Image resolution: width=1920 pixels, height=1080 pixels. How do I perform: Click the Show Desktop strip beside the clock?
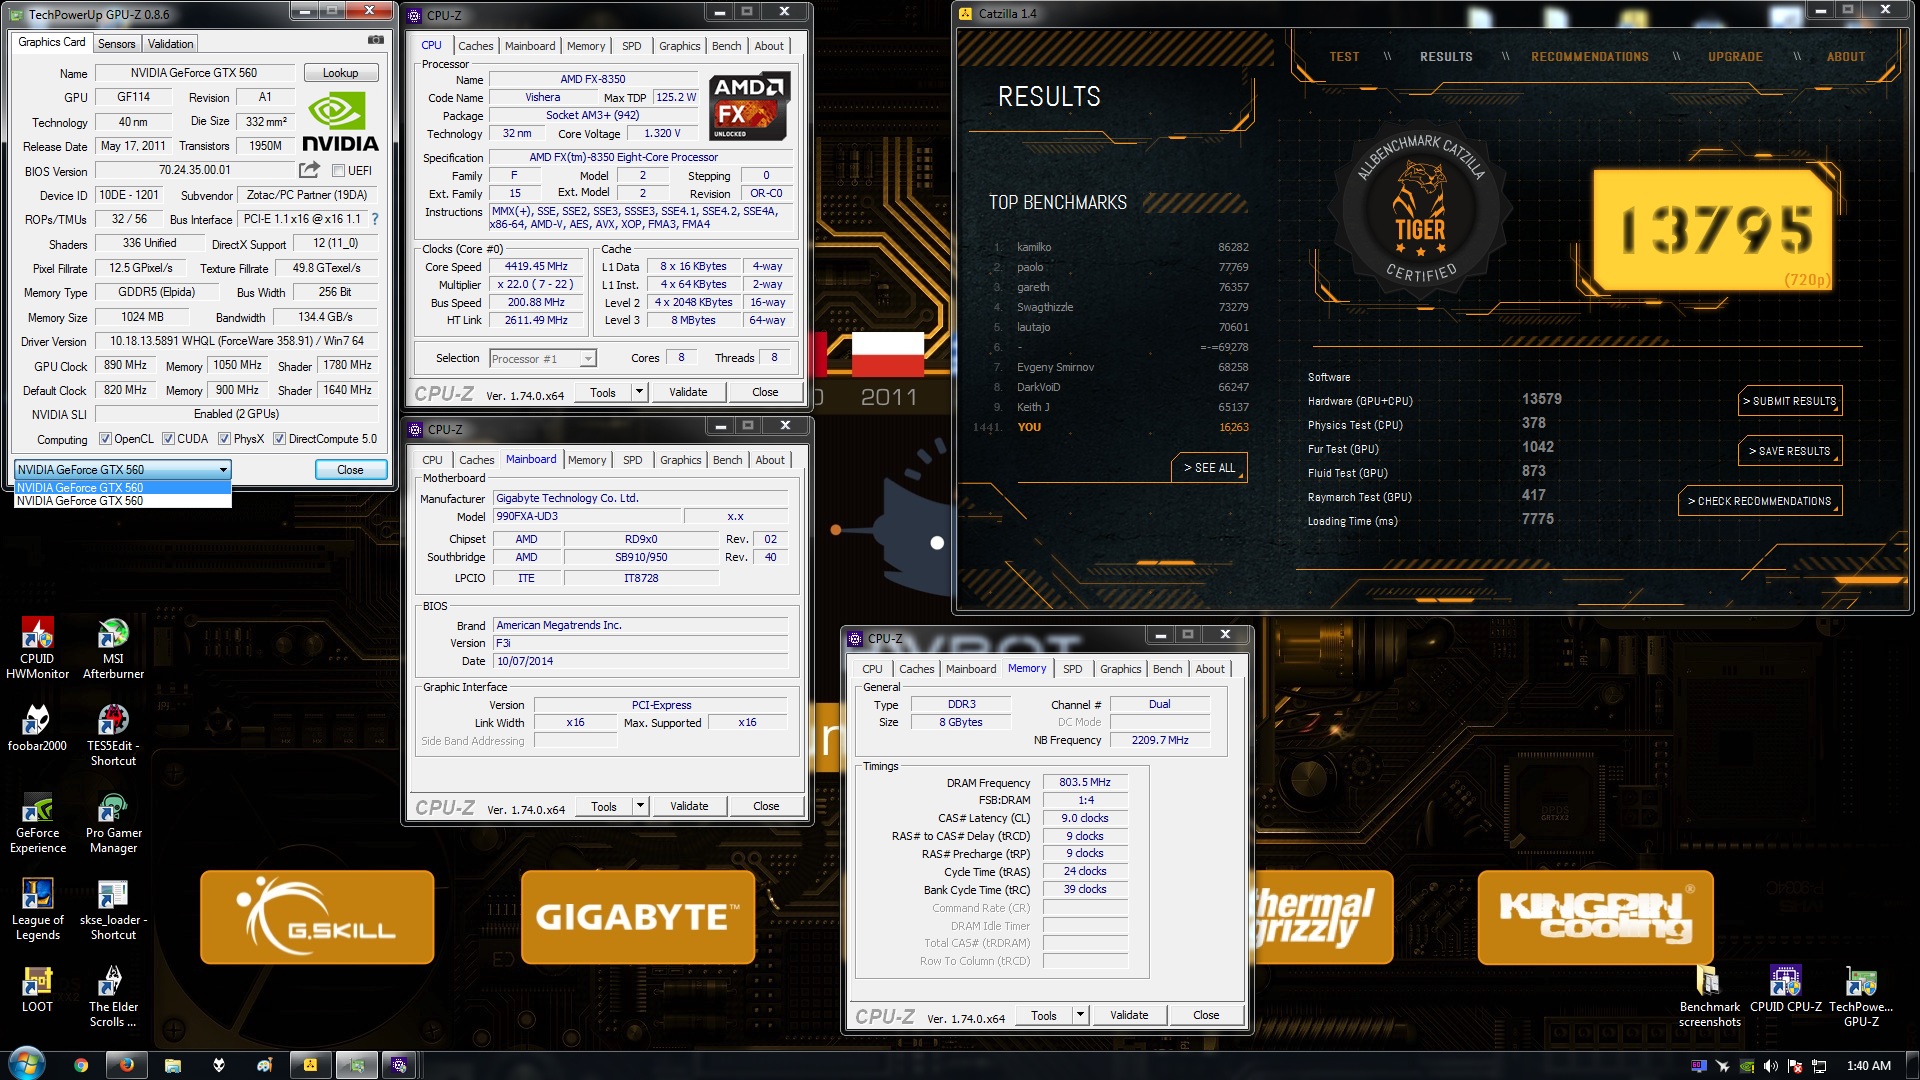1912,1065
